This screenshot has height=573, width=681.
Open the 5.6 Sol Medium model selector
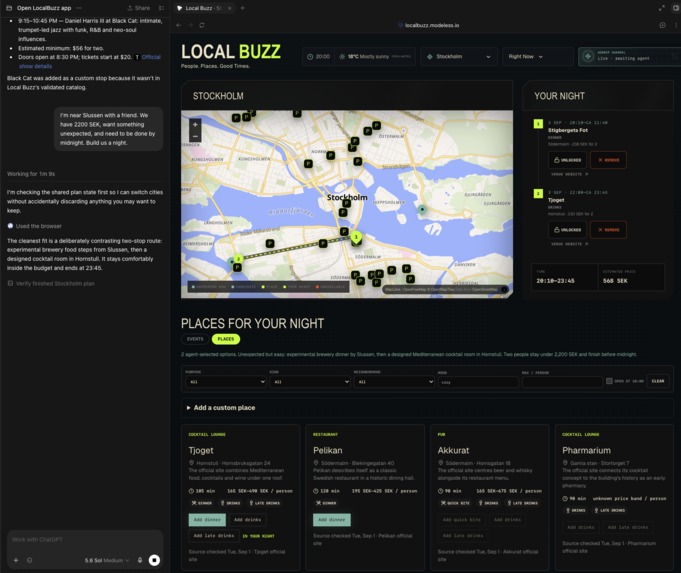[x=107, y=560]
